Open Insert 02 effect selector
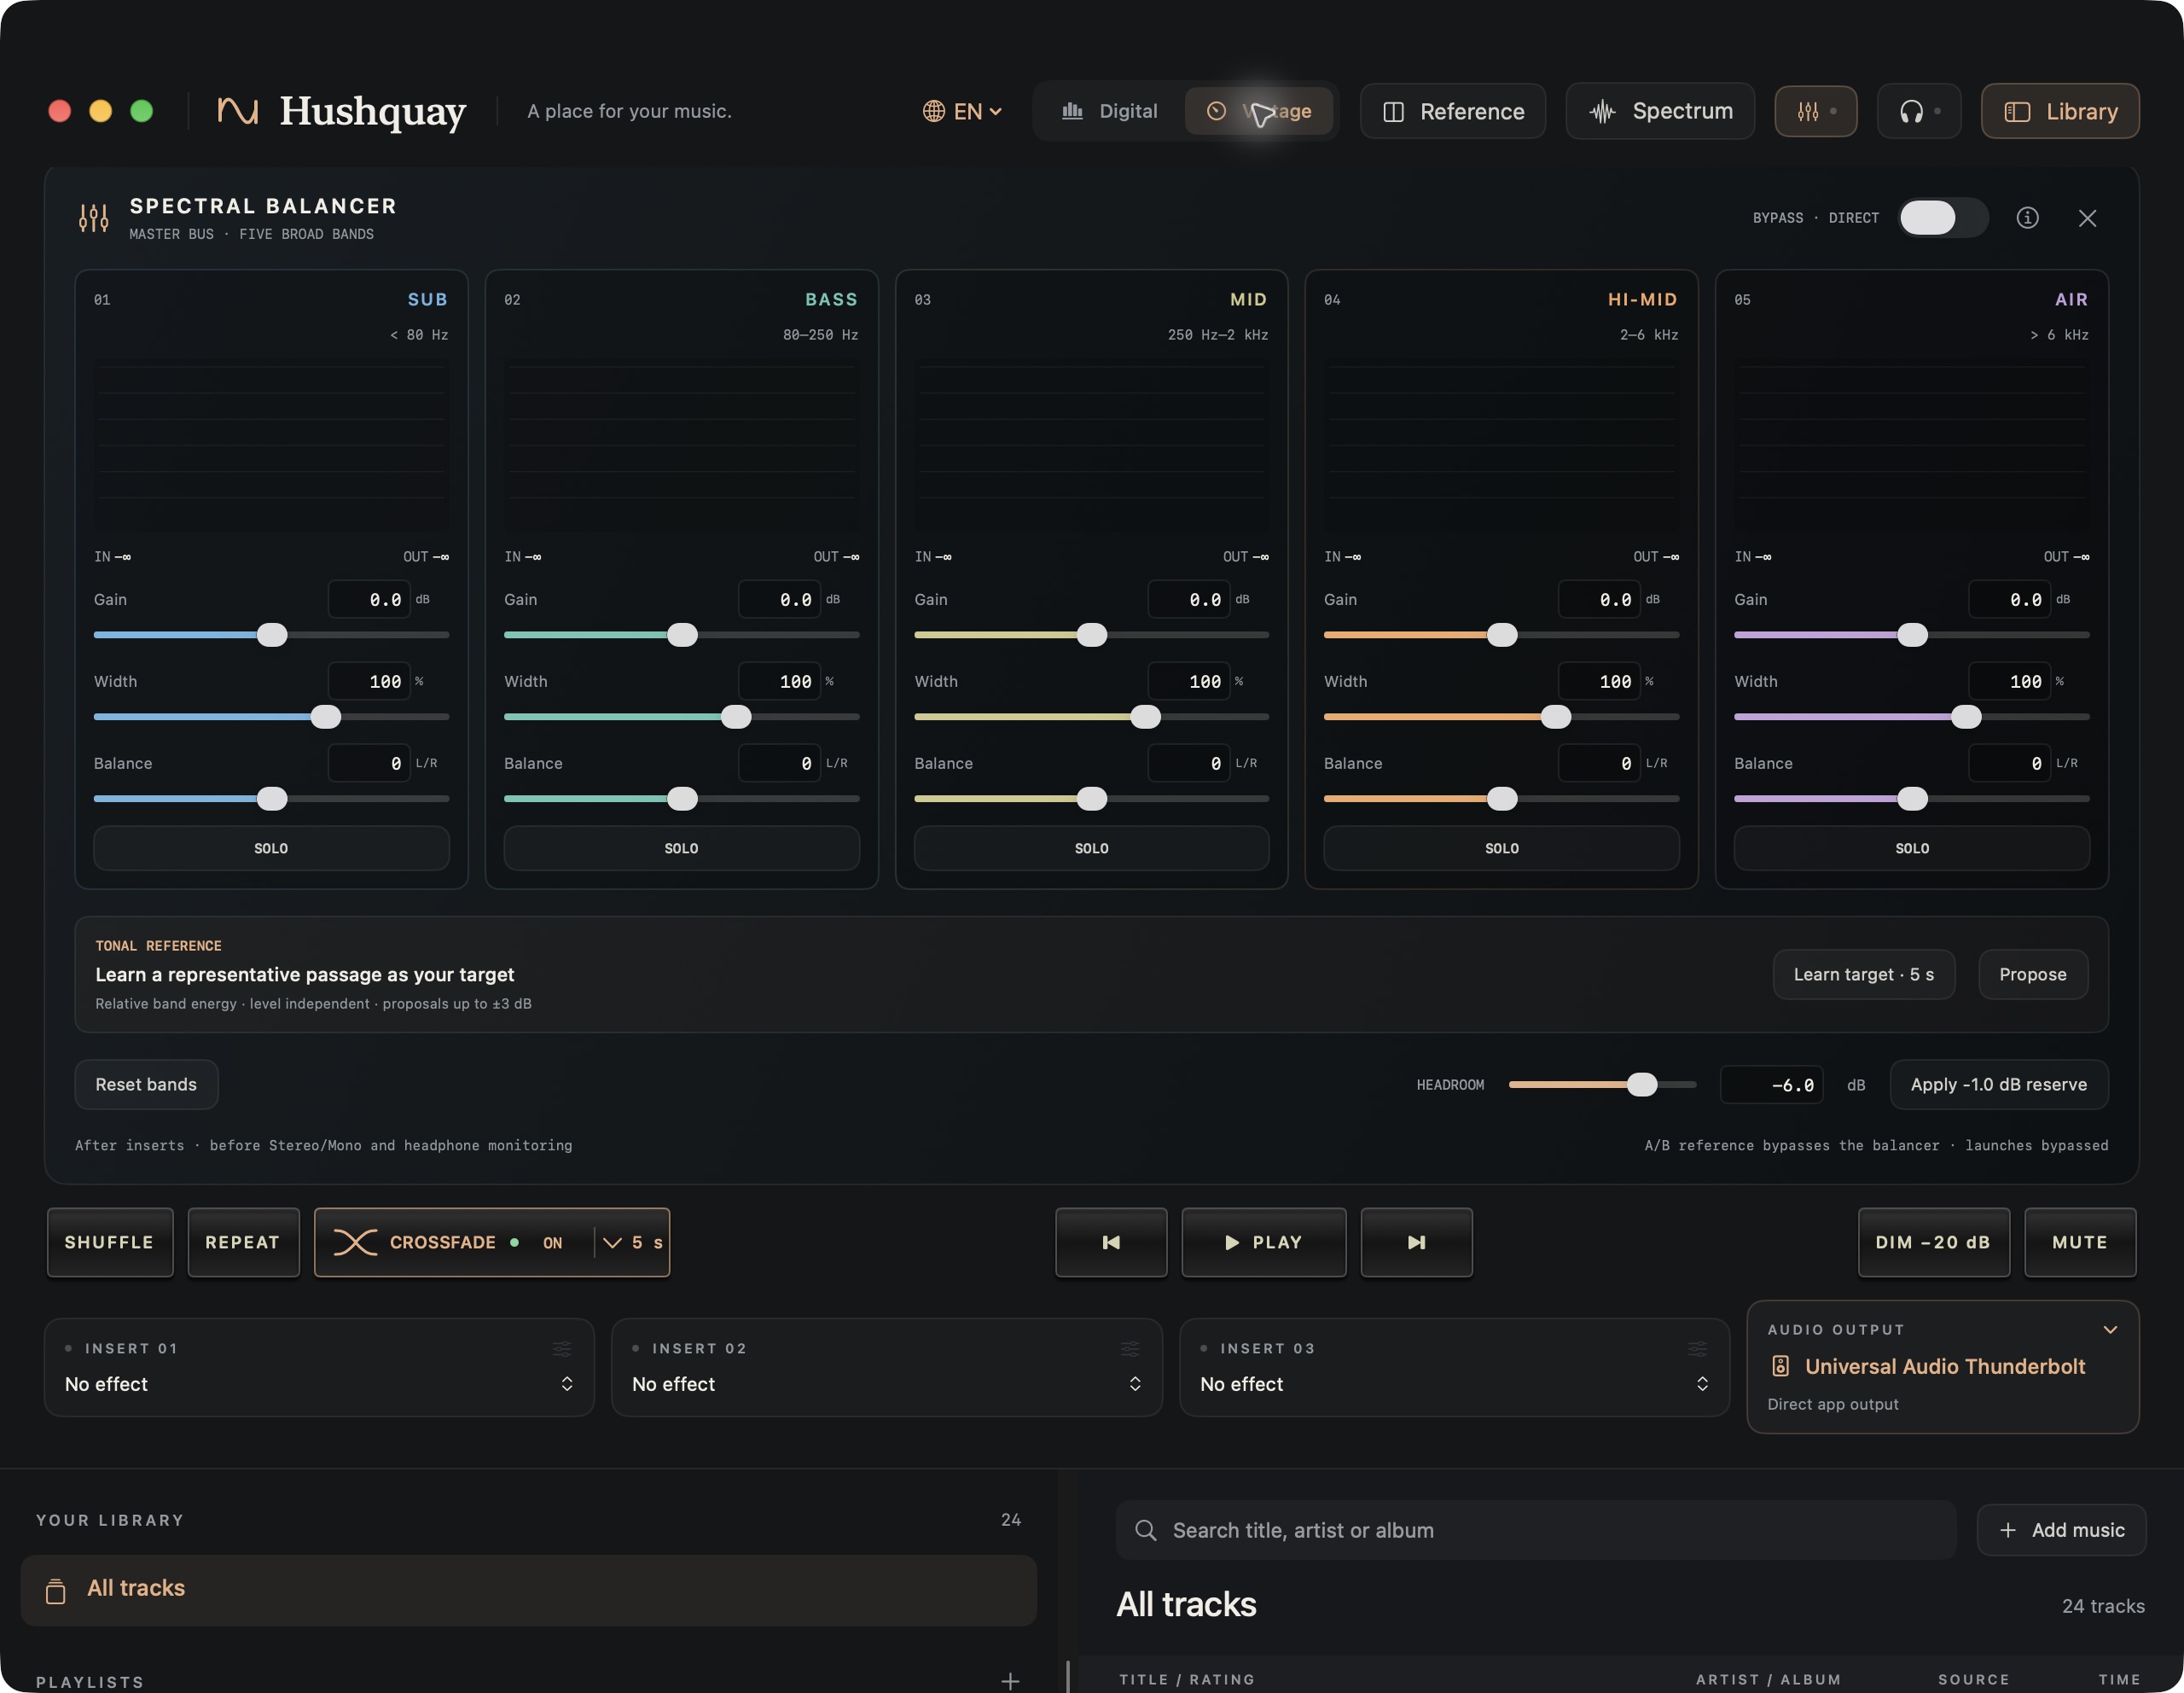The width and height of the screenshot is (2184, 1693). [886, 1384]
